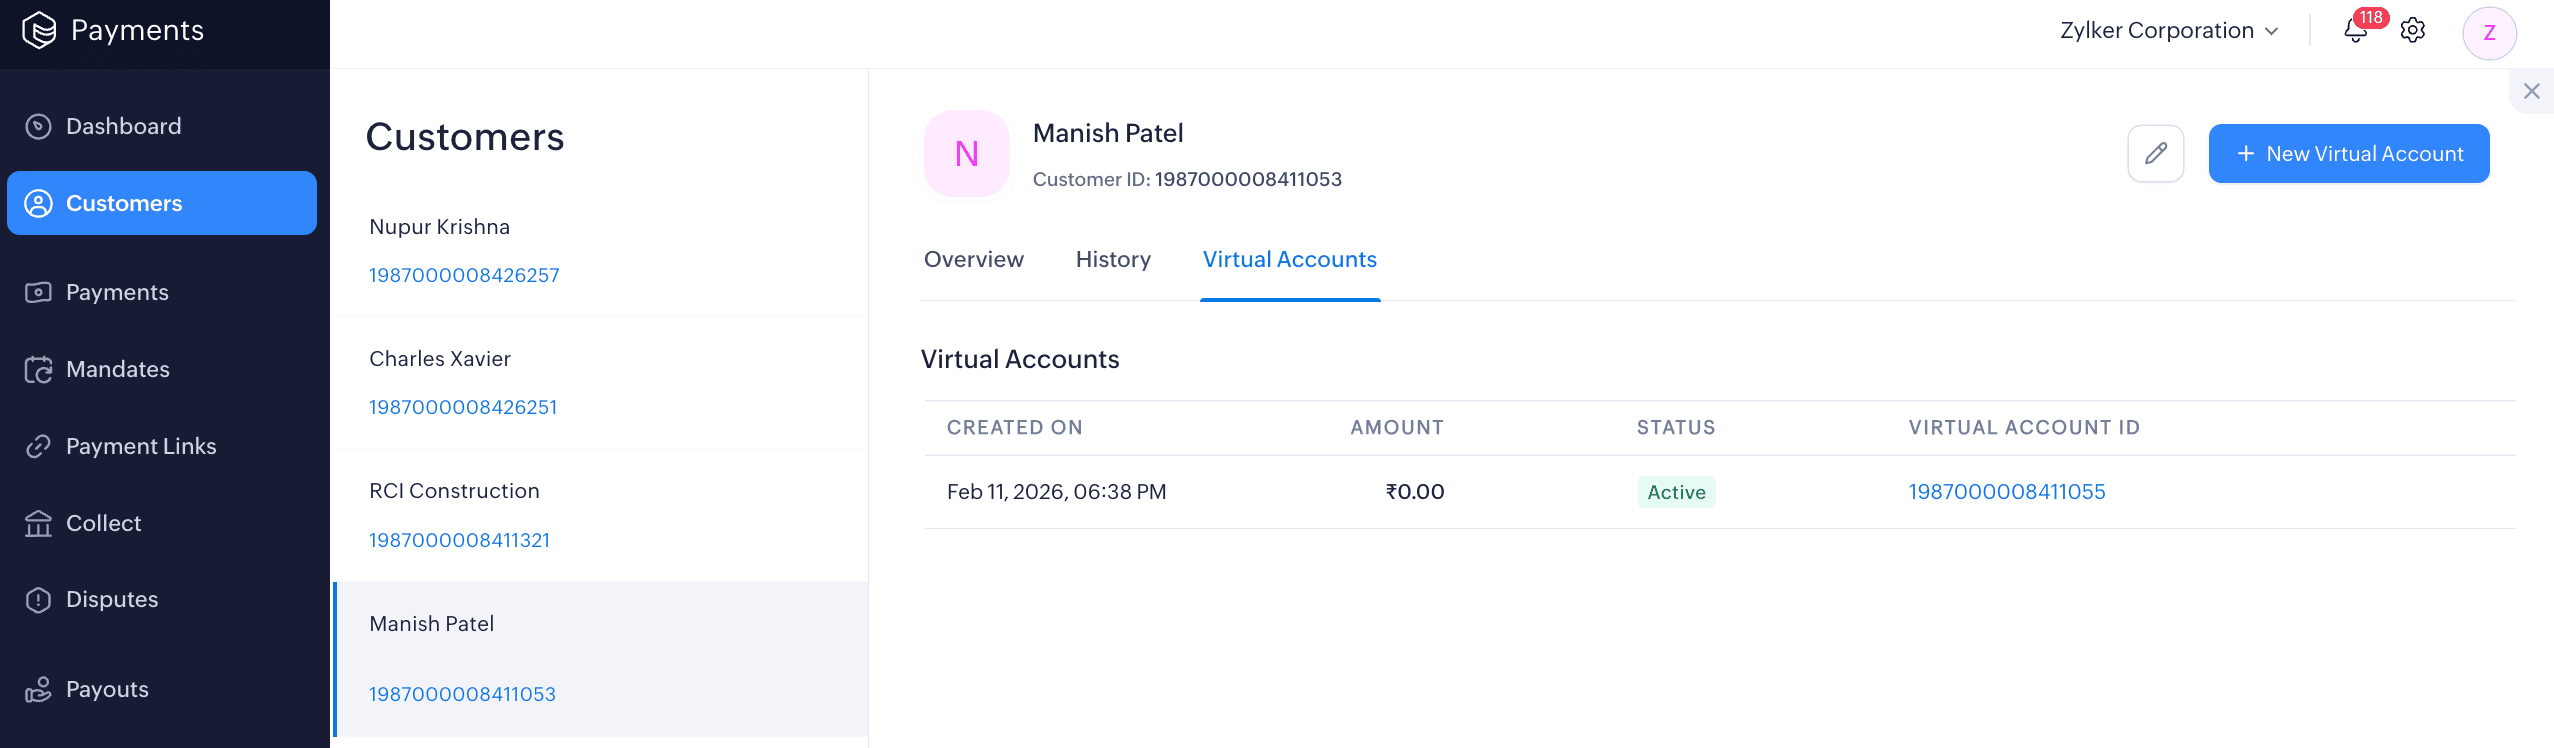This screenshot has width=2554, height=748.
Task: Switch to the History tab
Action: coord(1113,260)
